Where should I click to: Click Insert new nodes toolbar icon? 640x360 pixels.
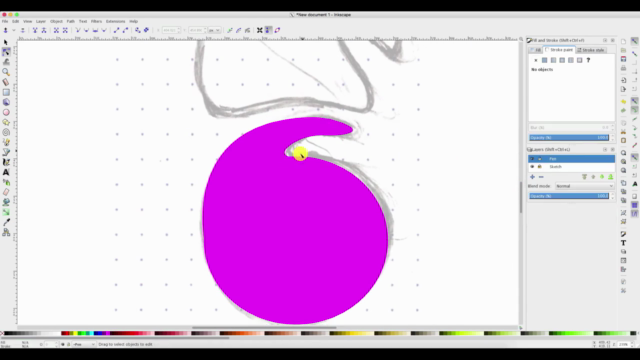[6, 30]
